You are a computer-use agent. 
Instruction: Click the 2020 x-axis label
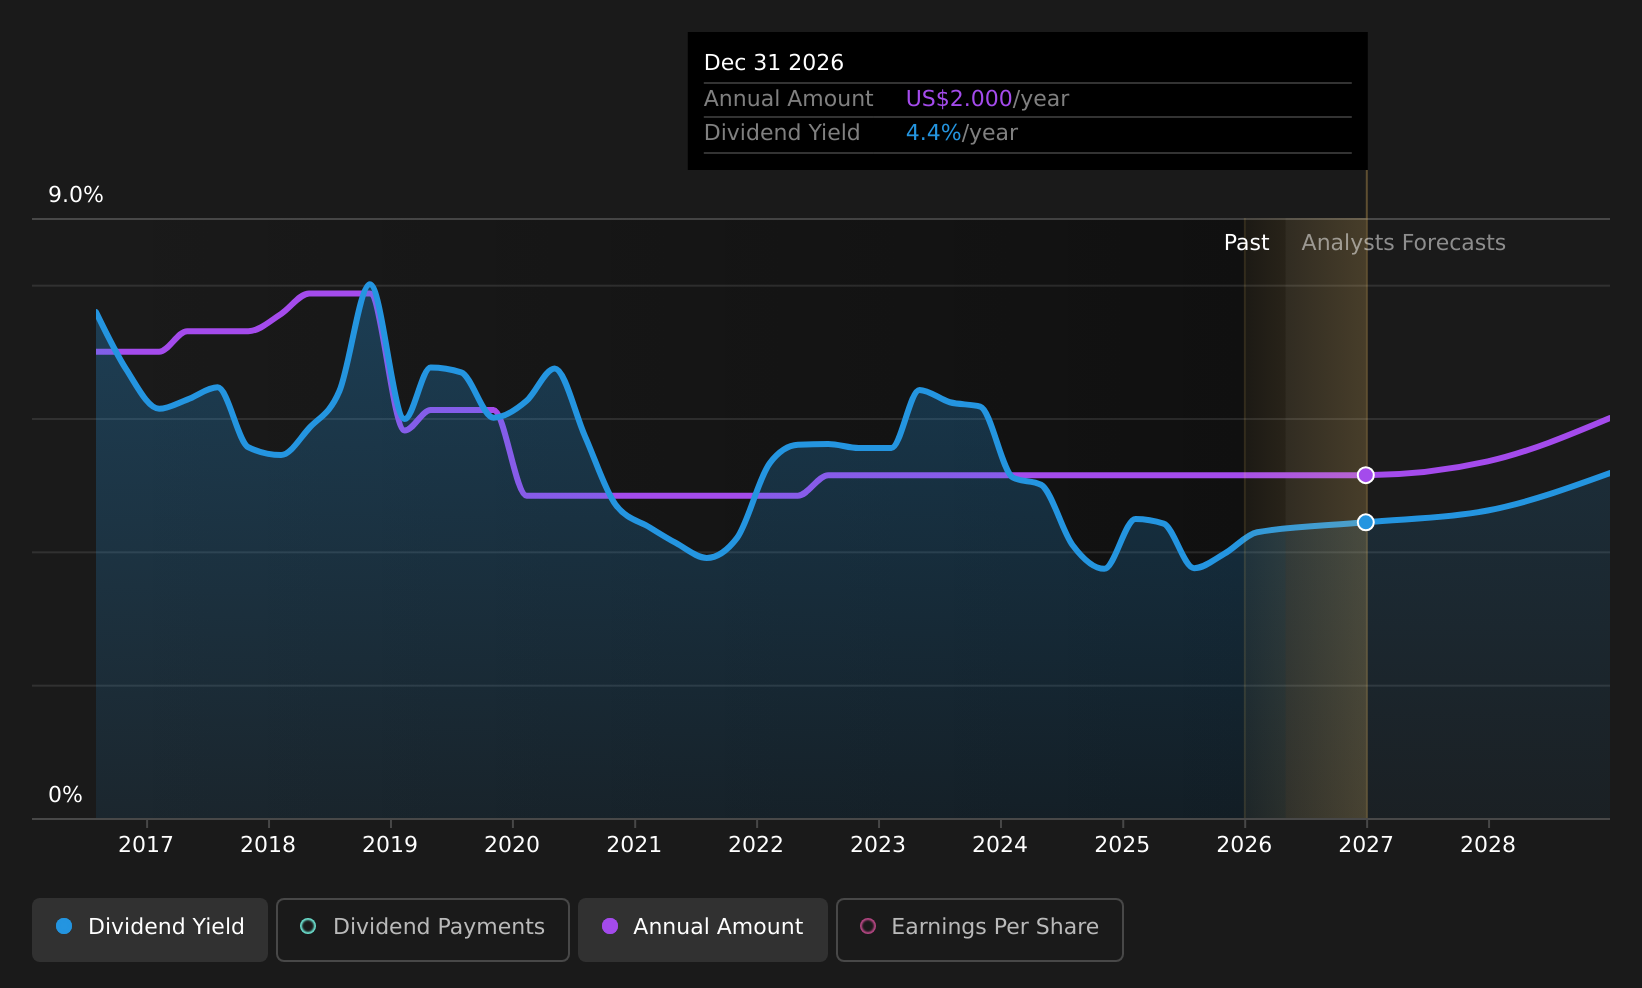pyautogui.click(x=512, y=845)
